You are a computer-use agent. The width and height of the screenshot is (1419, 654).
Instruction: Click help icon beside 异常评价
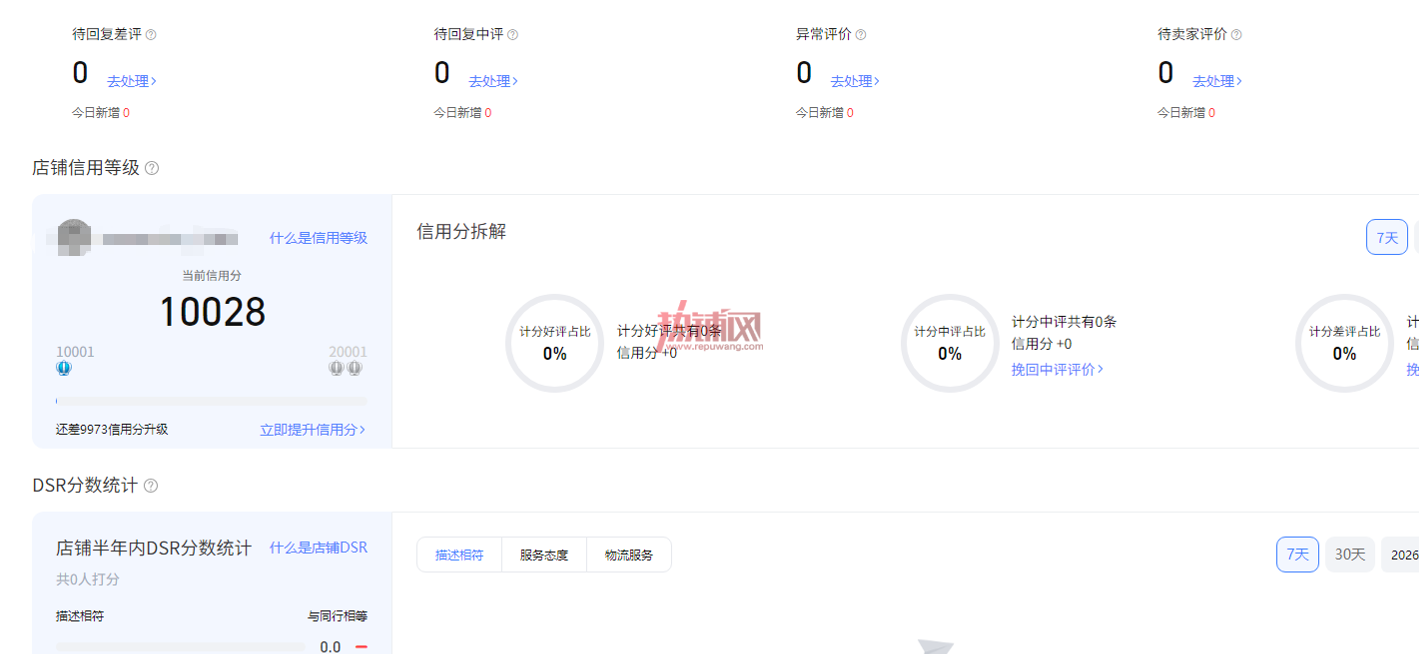click(861, 34)
